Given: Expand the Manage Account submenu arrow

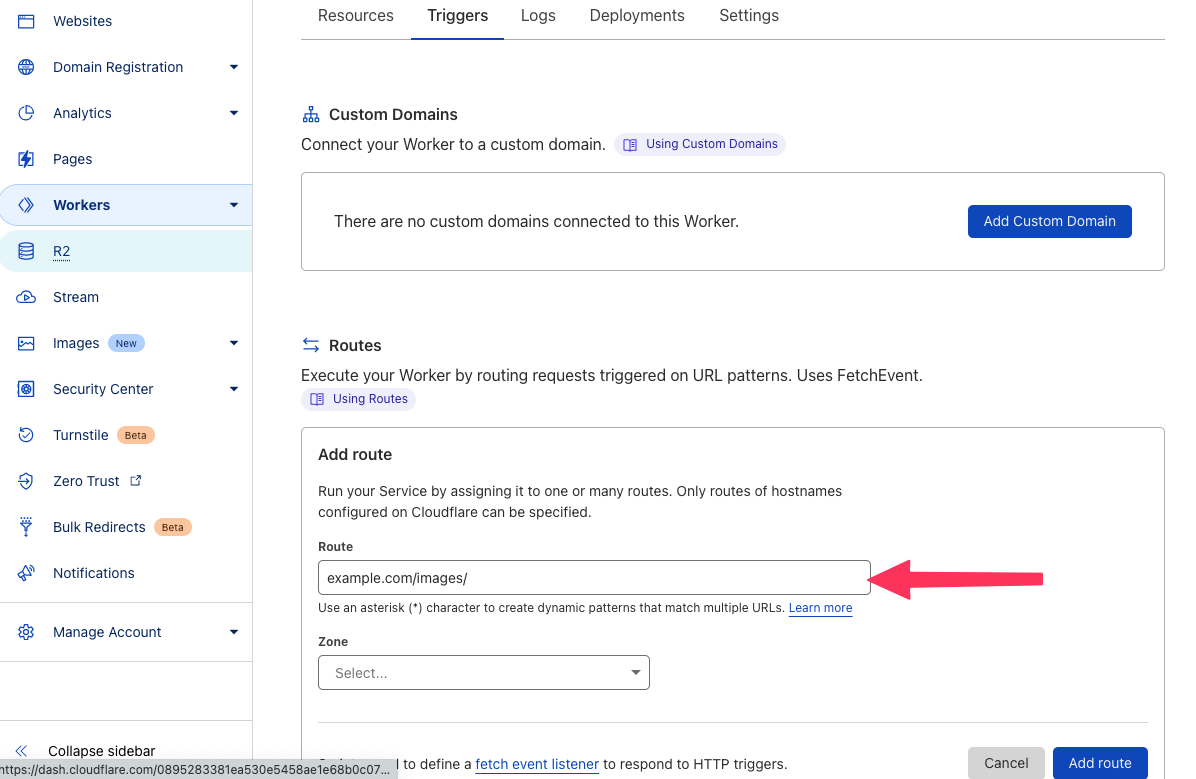Looking at the screenshot, I should coord(234,632).
